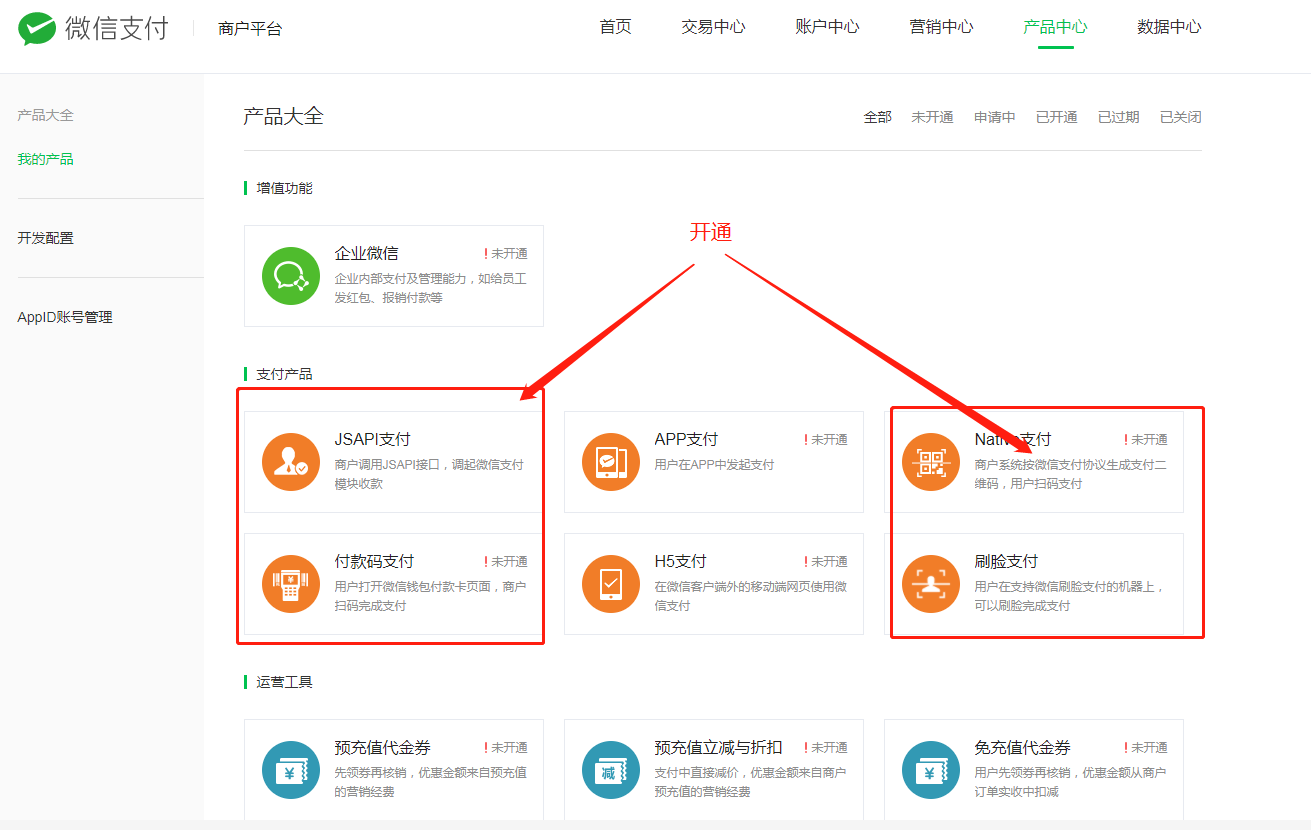
Task: Click 刷脸支付 description about 刷脸完成支付
Action: coord(1069,596)
